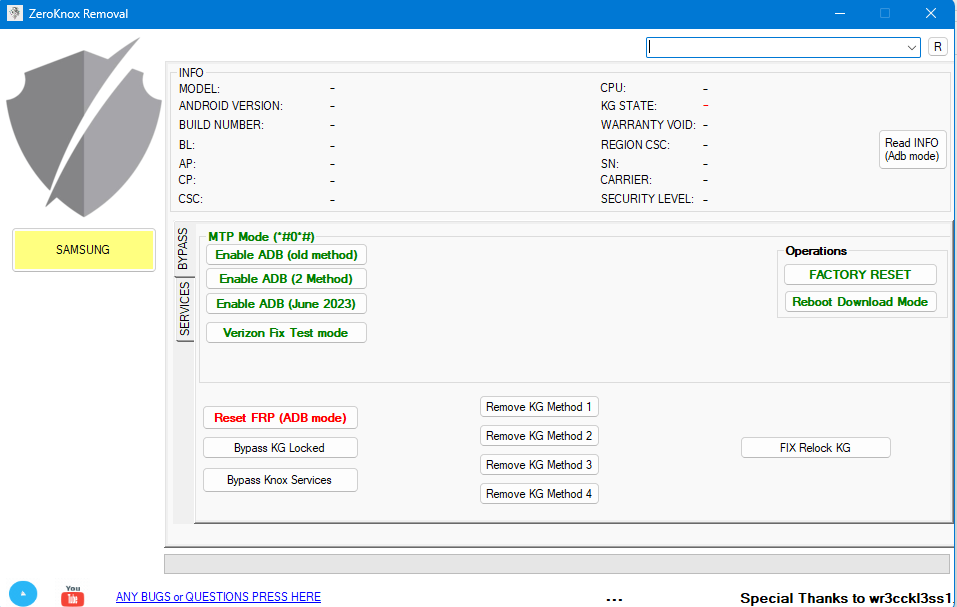Choose Enable ADB (June 2023)
This screenshot has height=607, width=957.
click(286, 304)
